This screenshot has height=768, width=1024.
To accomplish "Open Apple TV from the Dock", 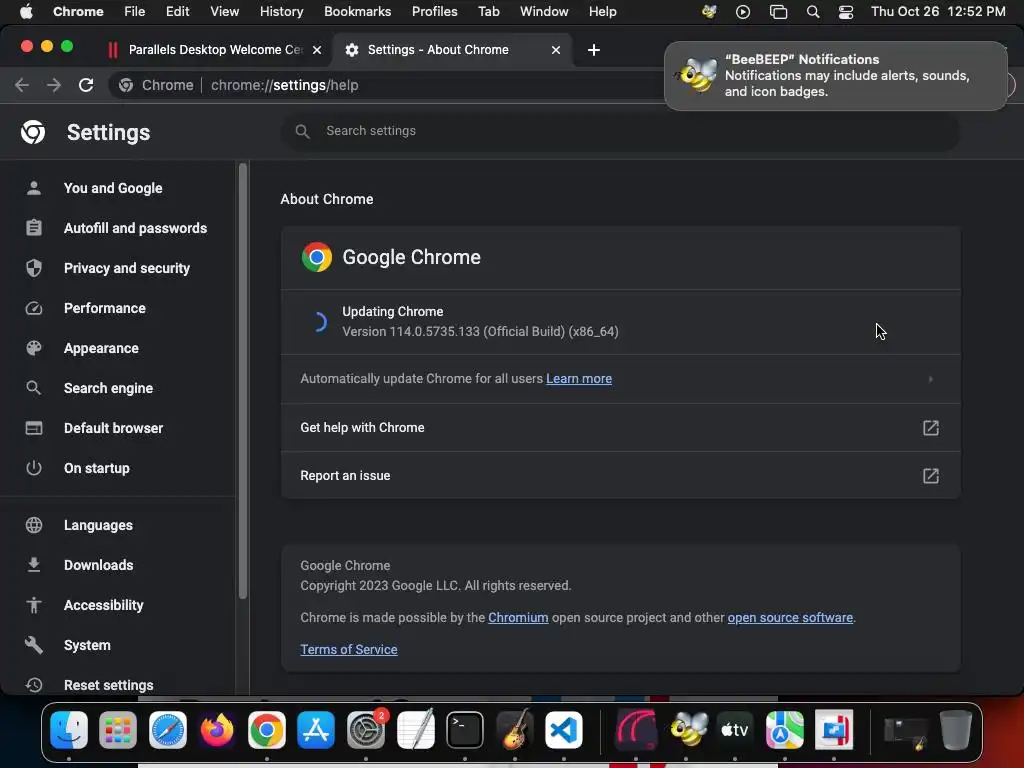I will [x=735, y=729].
